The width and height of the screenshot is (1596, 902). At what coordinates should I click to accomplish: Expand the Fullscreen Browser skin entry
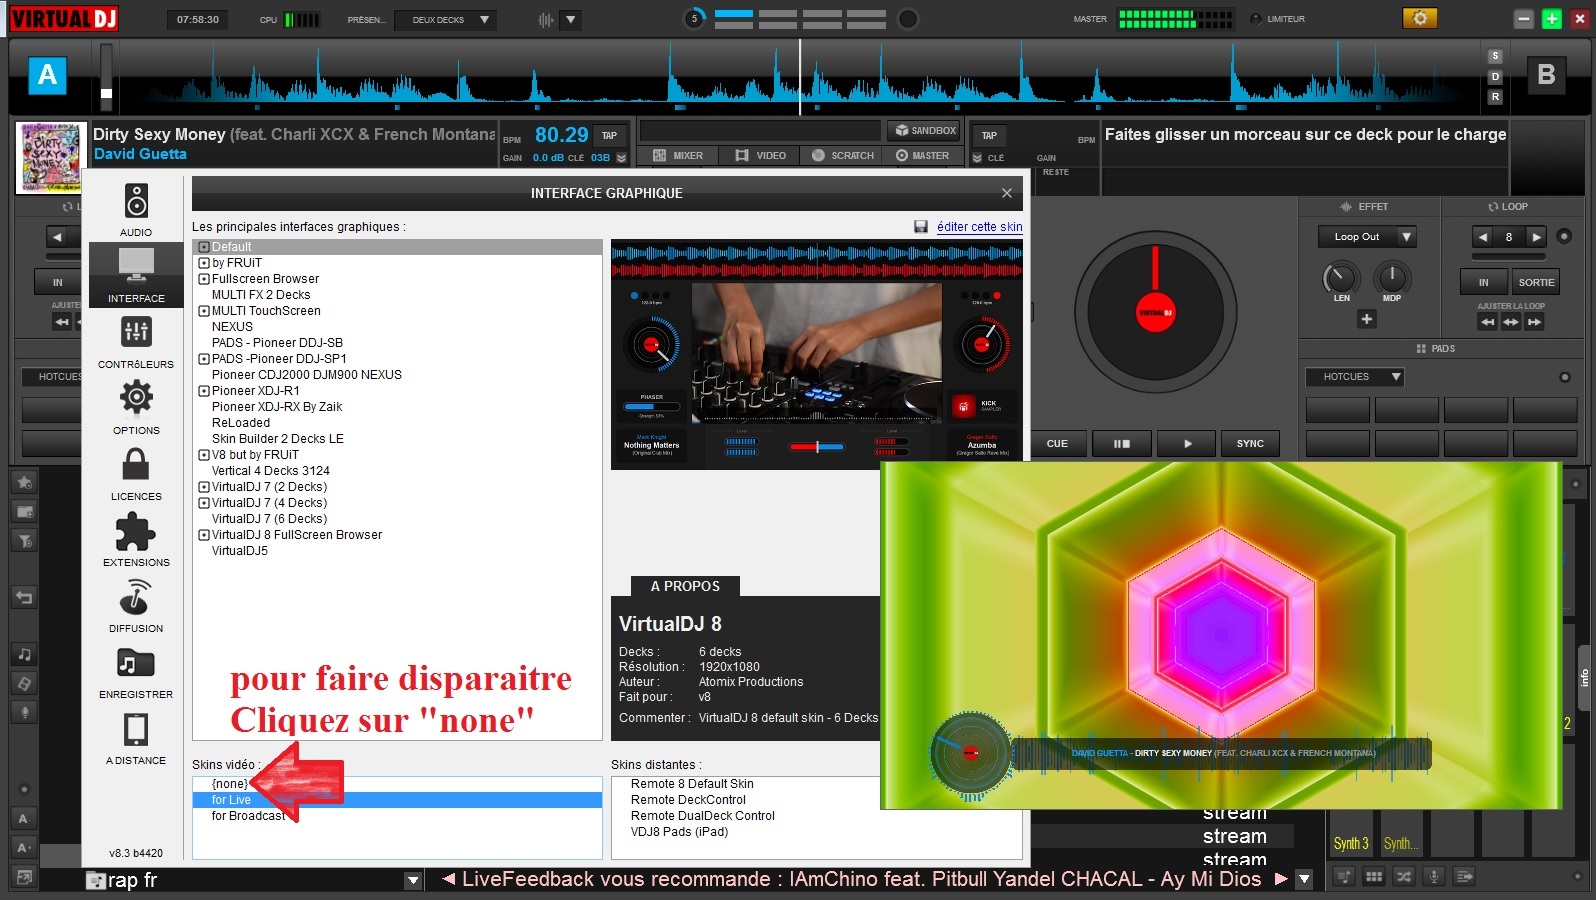coord(204,279)
